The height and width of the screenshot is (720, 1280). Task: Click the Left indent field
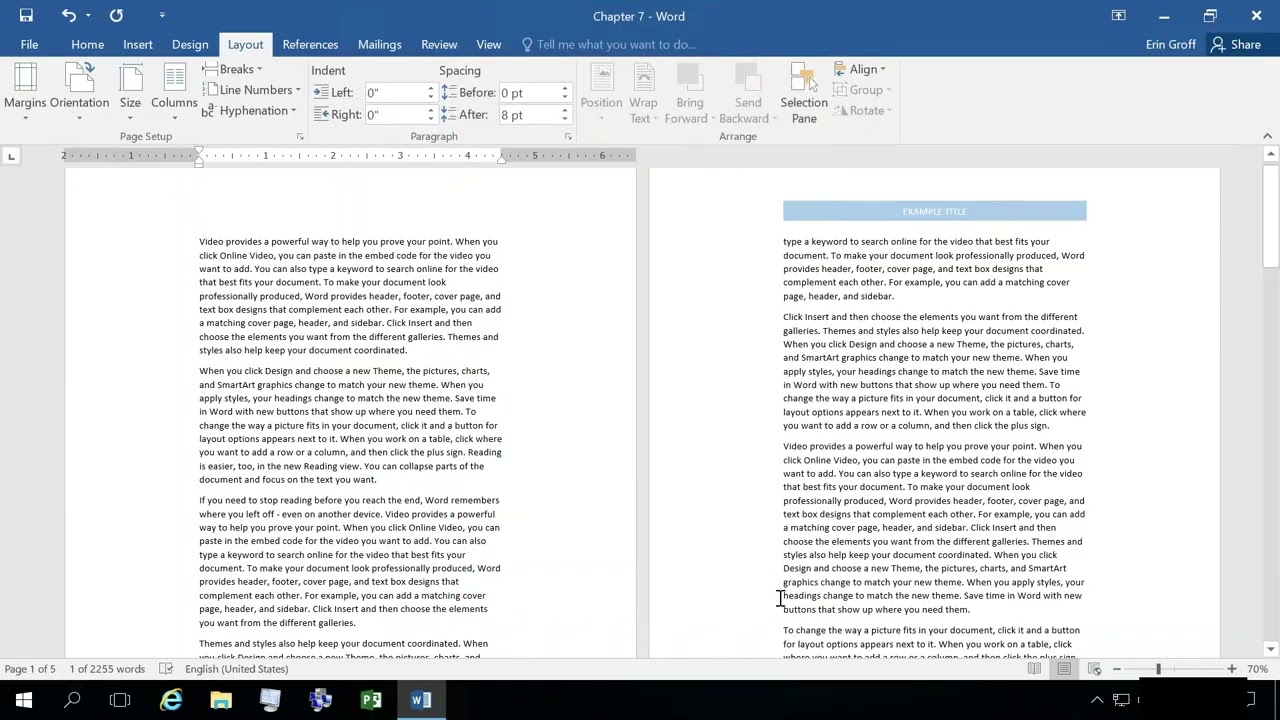click(x=397, y=93)
